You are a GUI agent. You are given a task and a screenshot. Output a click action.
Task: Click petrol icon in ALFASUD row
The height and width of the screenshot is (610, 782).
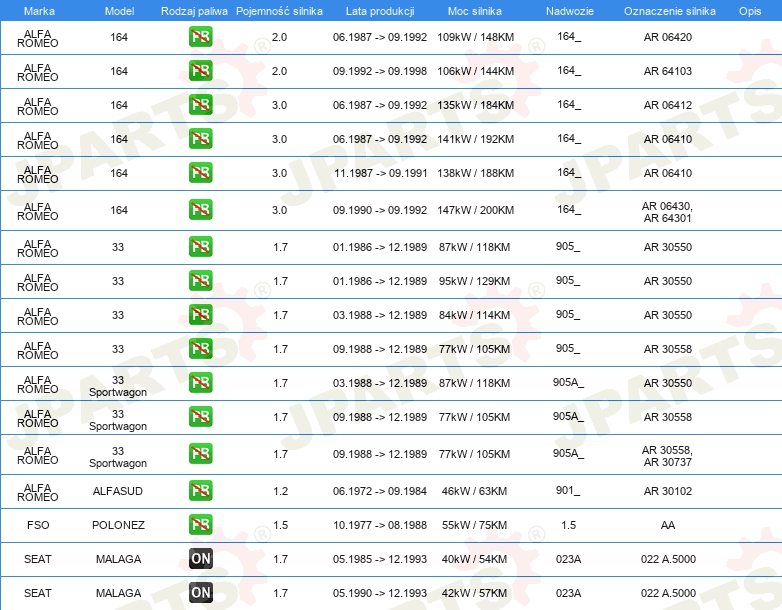200,491
